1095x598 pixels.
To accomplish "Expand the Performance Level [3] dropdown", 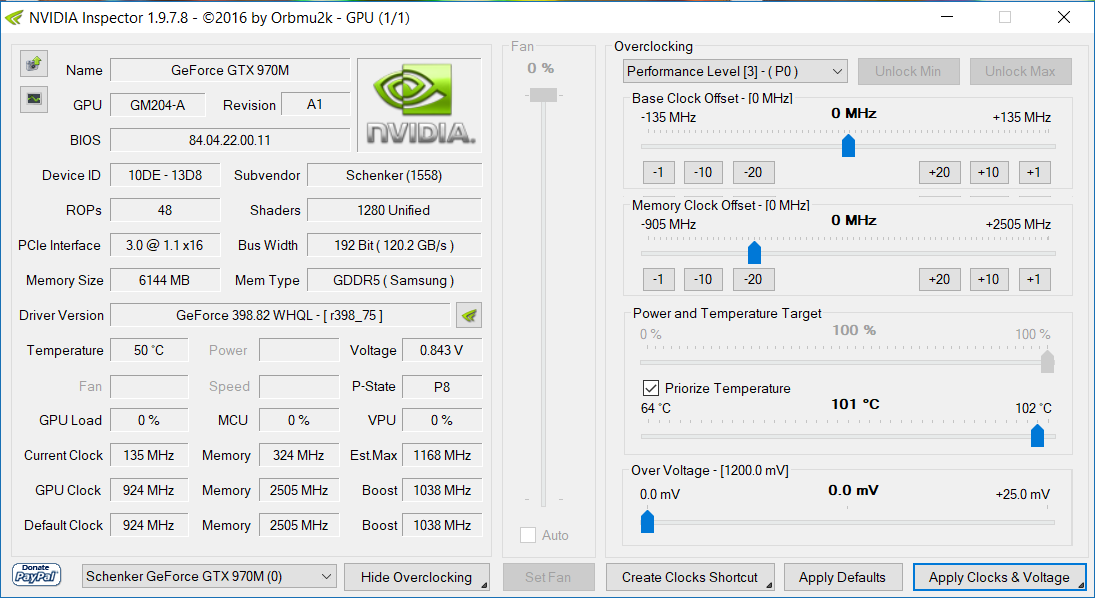I will point(735,71).
